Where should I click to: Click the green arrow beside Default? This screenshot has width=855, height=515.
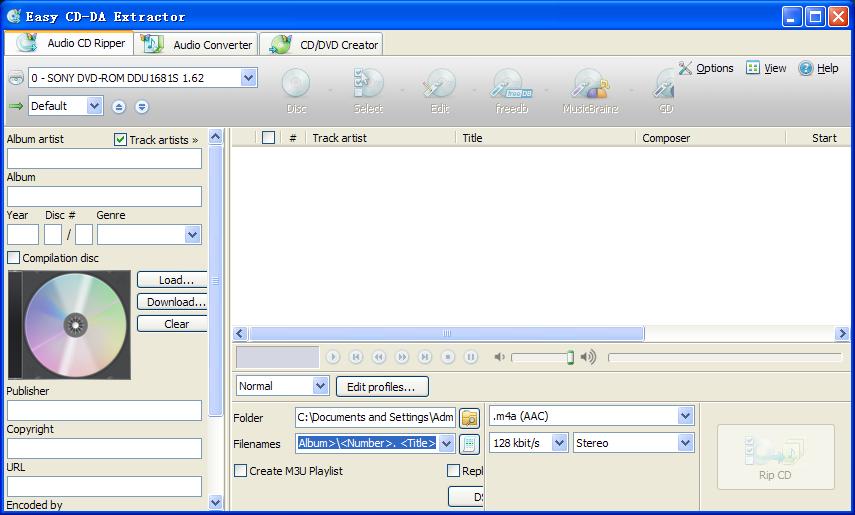coord(16,106)
